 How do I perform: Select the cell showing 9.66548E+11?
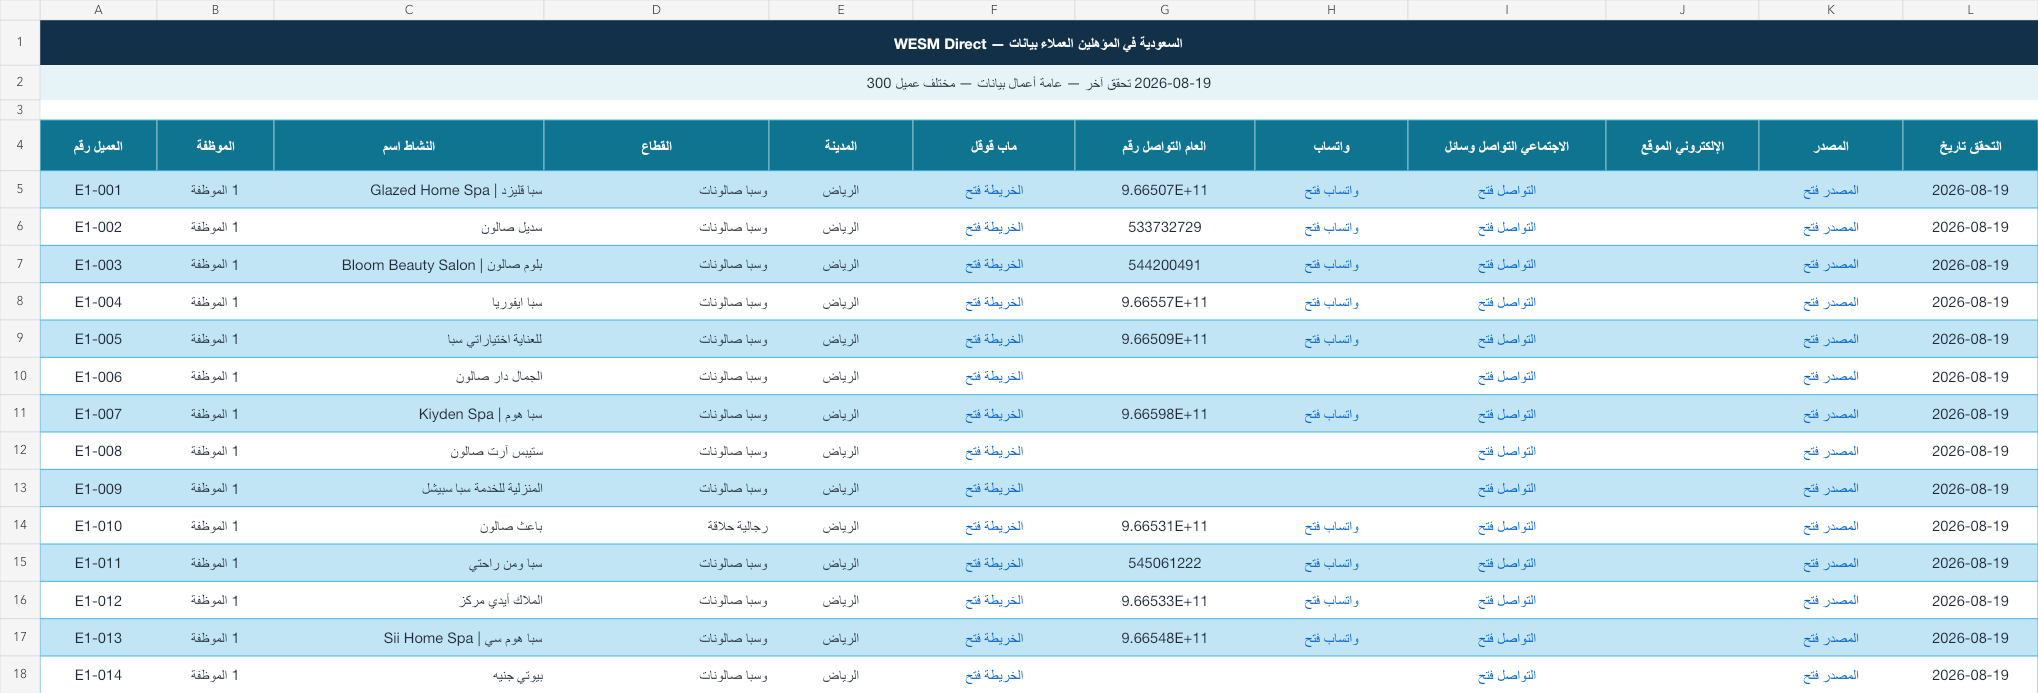pos(1165,638)
